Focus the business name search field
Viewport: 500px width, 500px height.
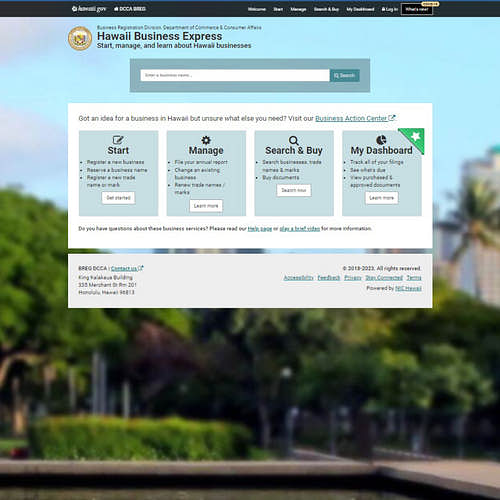235,75
